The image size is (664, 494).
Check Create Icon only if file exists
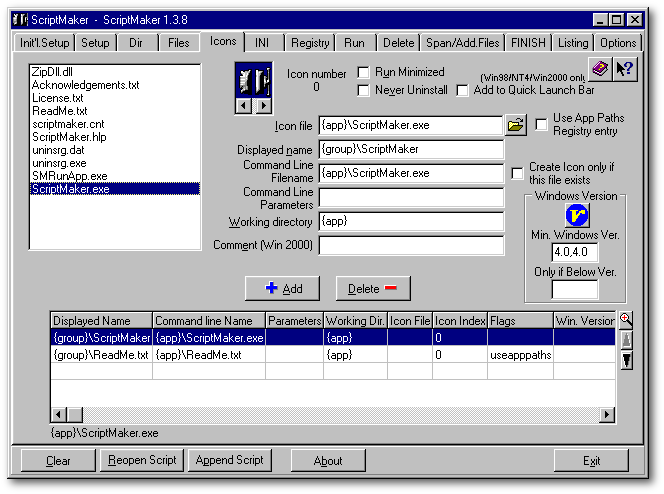(517, 174)
